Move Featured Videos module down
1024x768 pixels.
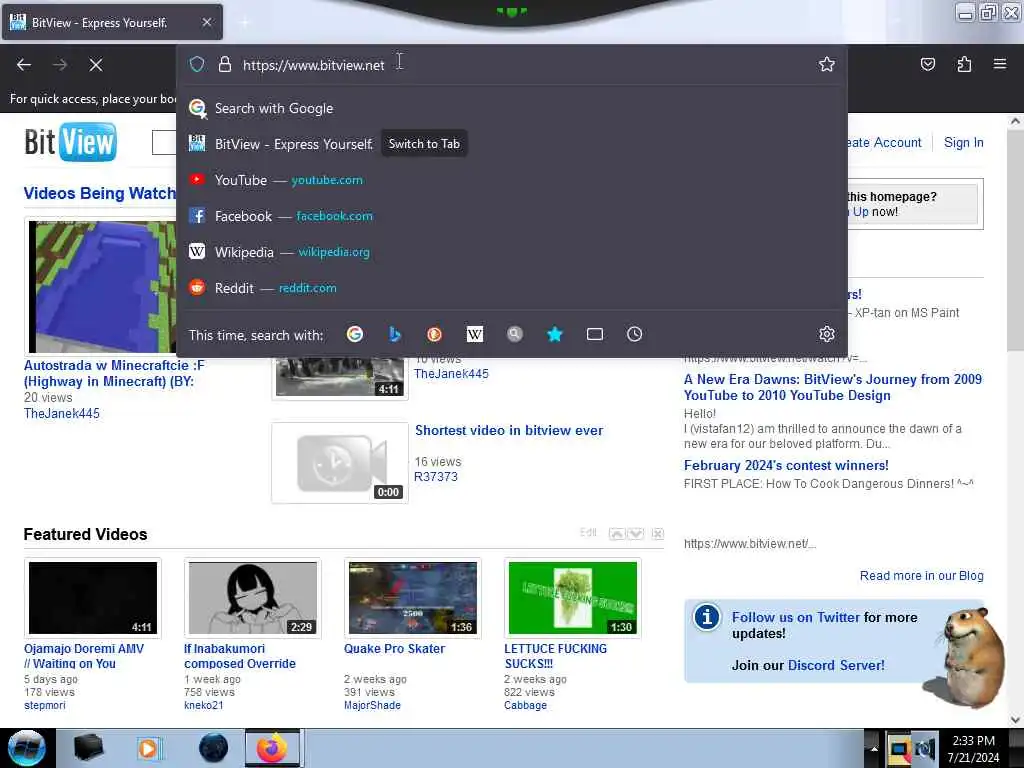635,534
